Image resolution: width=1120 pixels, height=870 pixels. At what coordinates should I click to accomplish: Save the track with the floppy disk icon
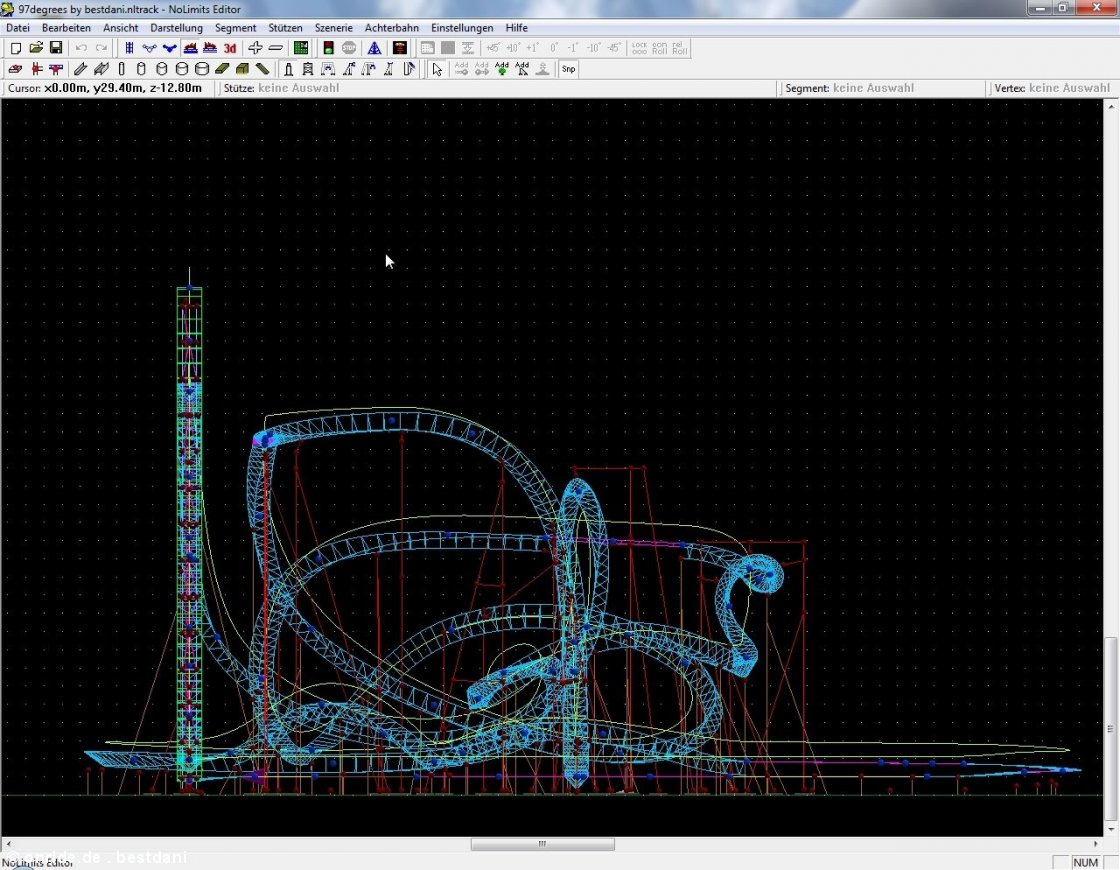point(56,48)
